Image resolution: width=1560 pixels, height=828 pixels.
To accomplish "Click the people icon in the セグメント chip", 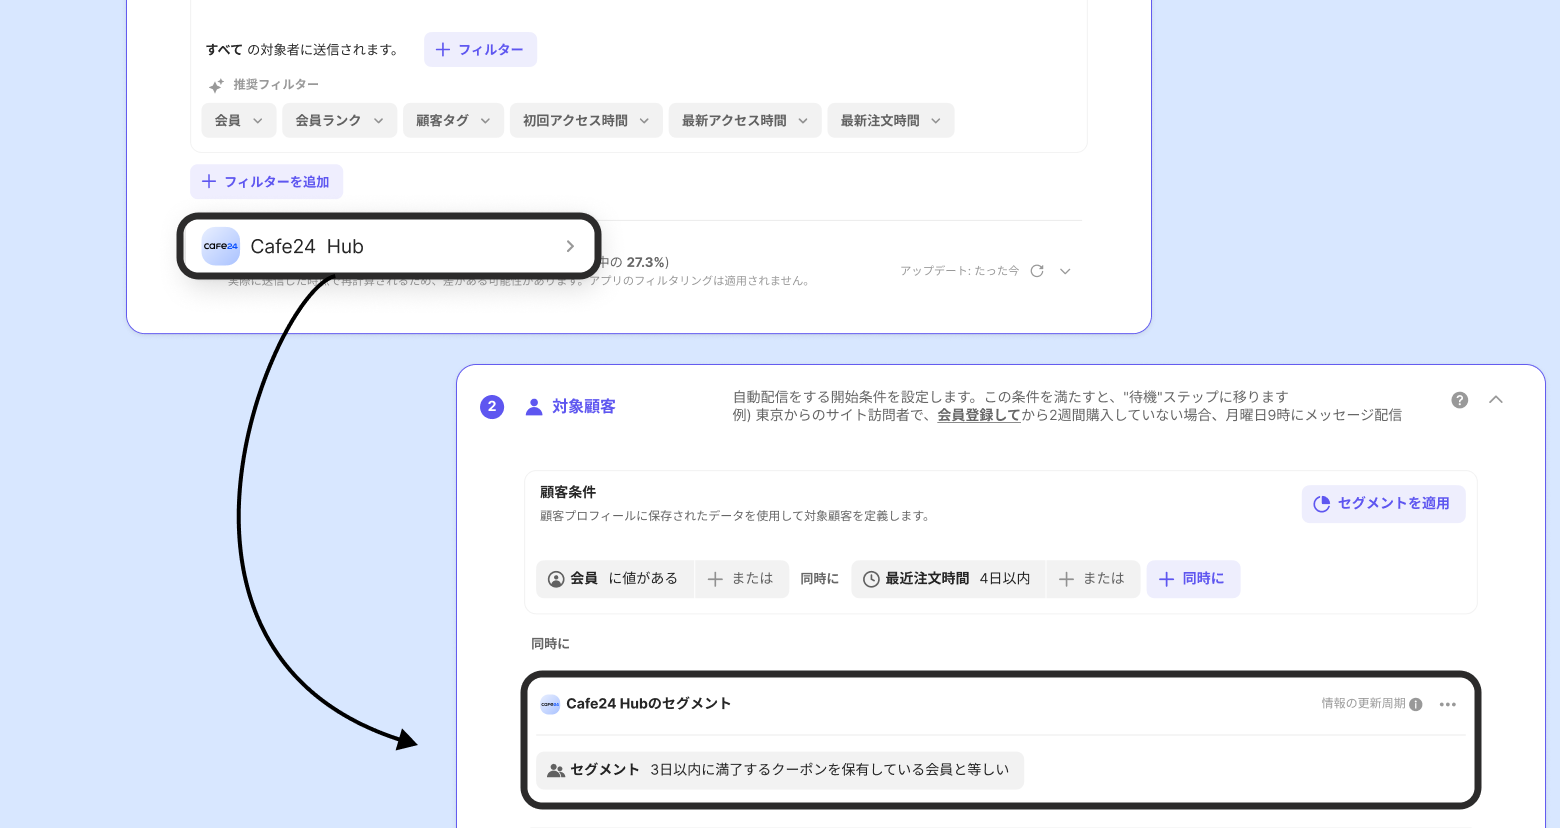I will [x=556, y=770].
